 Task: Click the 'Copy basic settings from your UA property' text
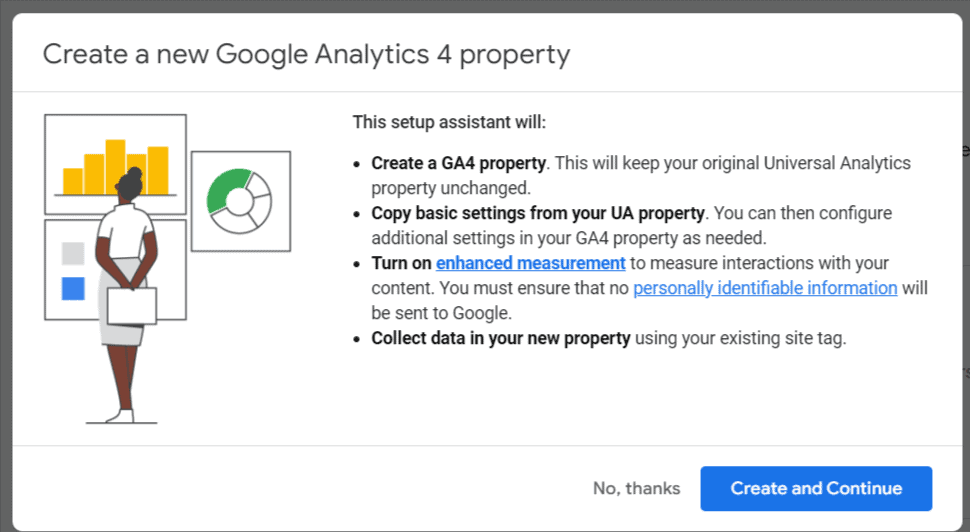click(x=538, y=213)
